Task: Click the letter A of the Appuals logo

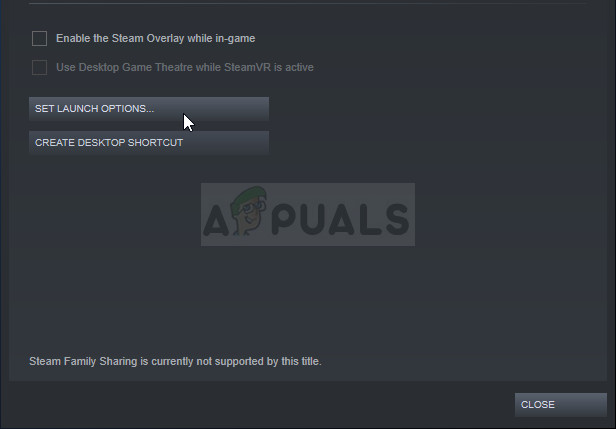Action: (x=216, y=220)
